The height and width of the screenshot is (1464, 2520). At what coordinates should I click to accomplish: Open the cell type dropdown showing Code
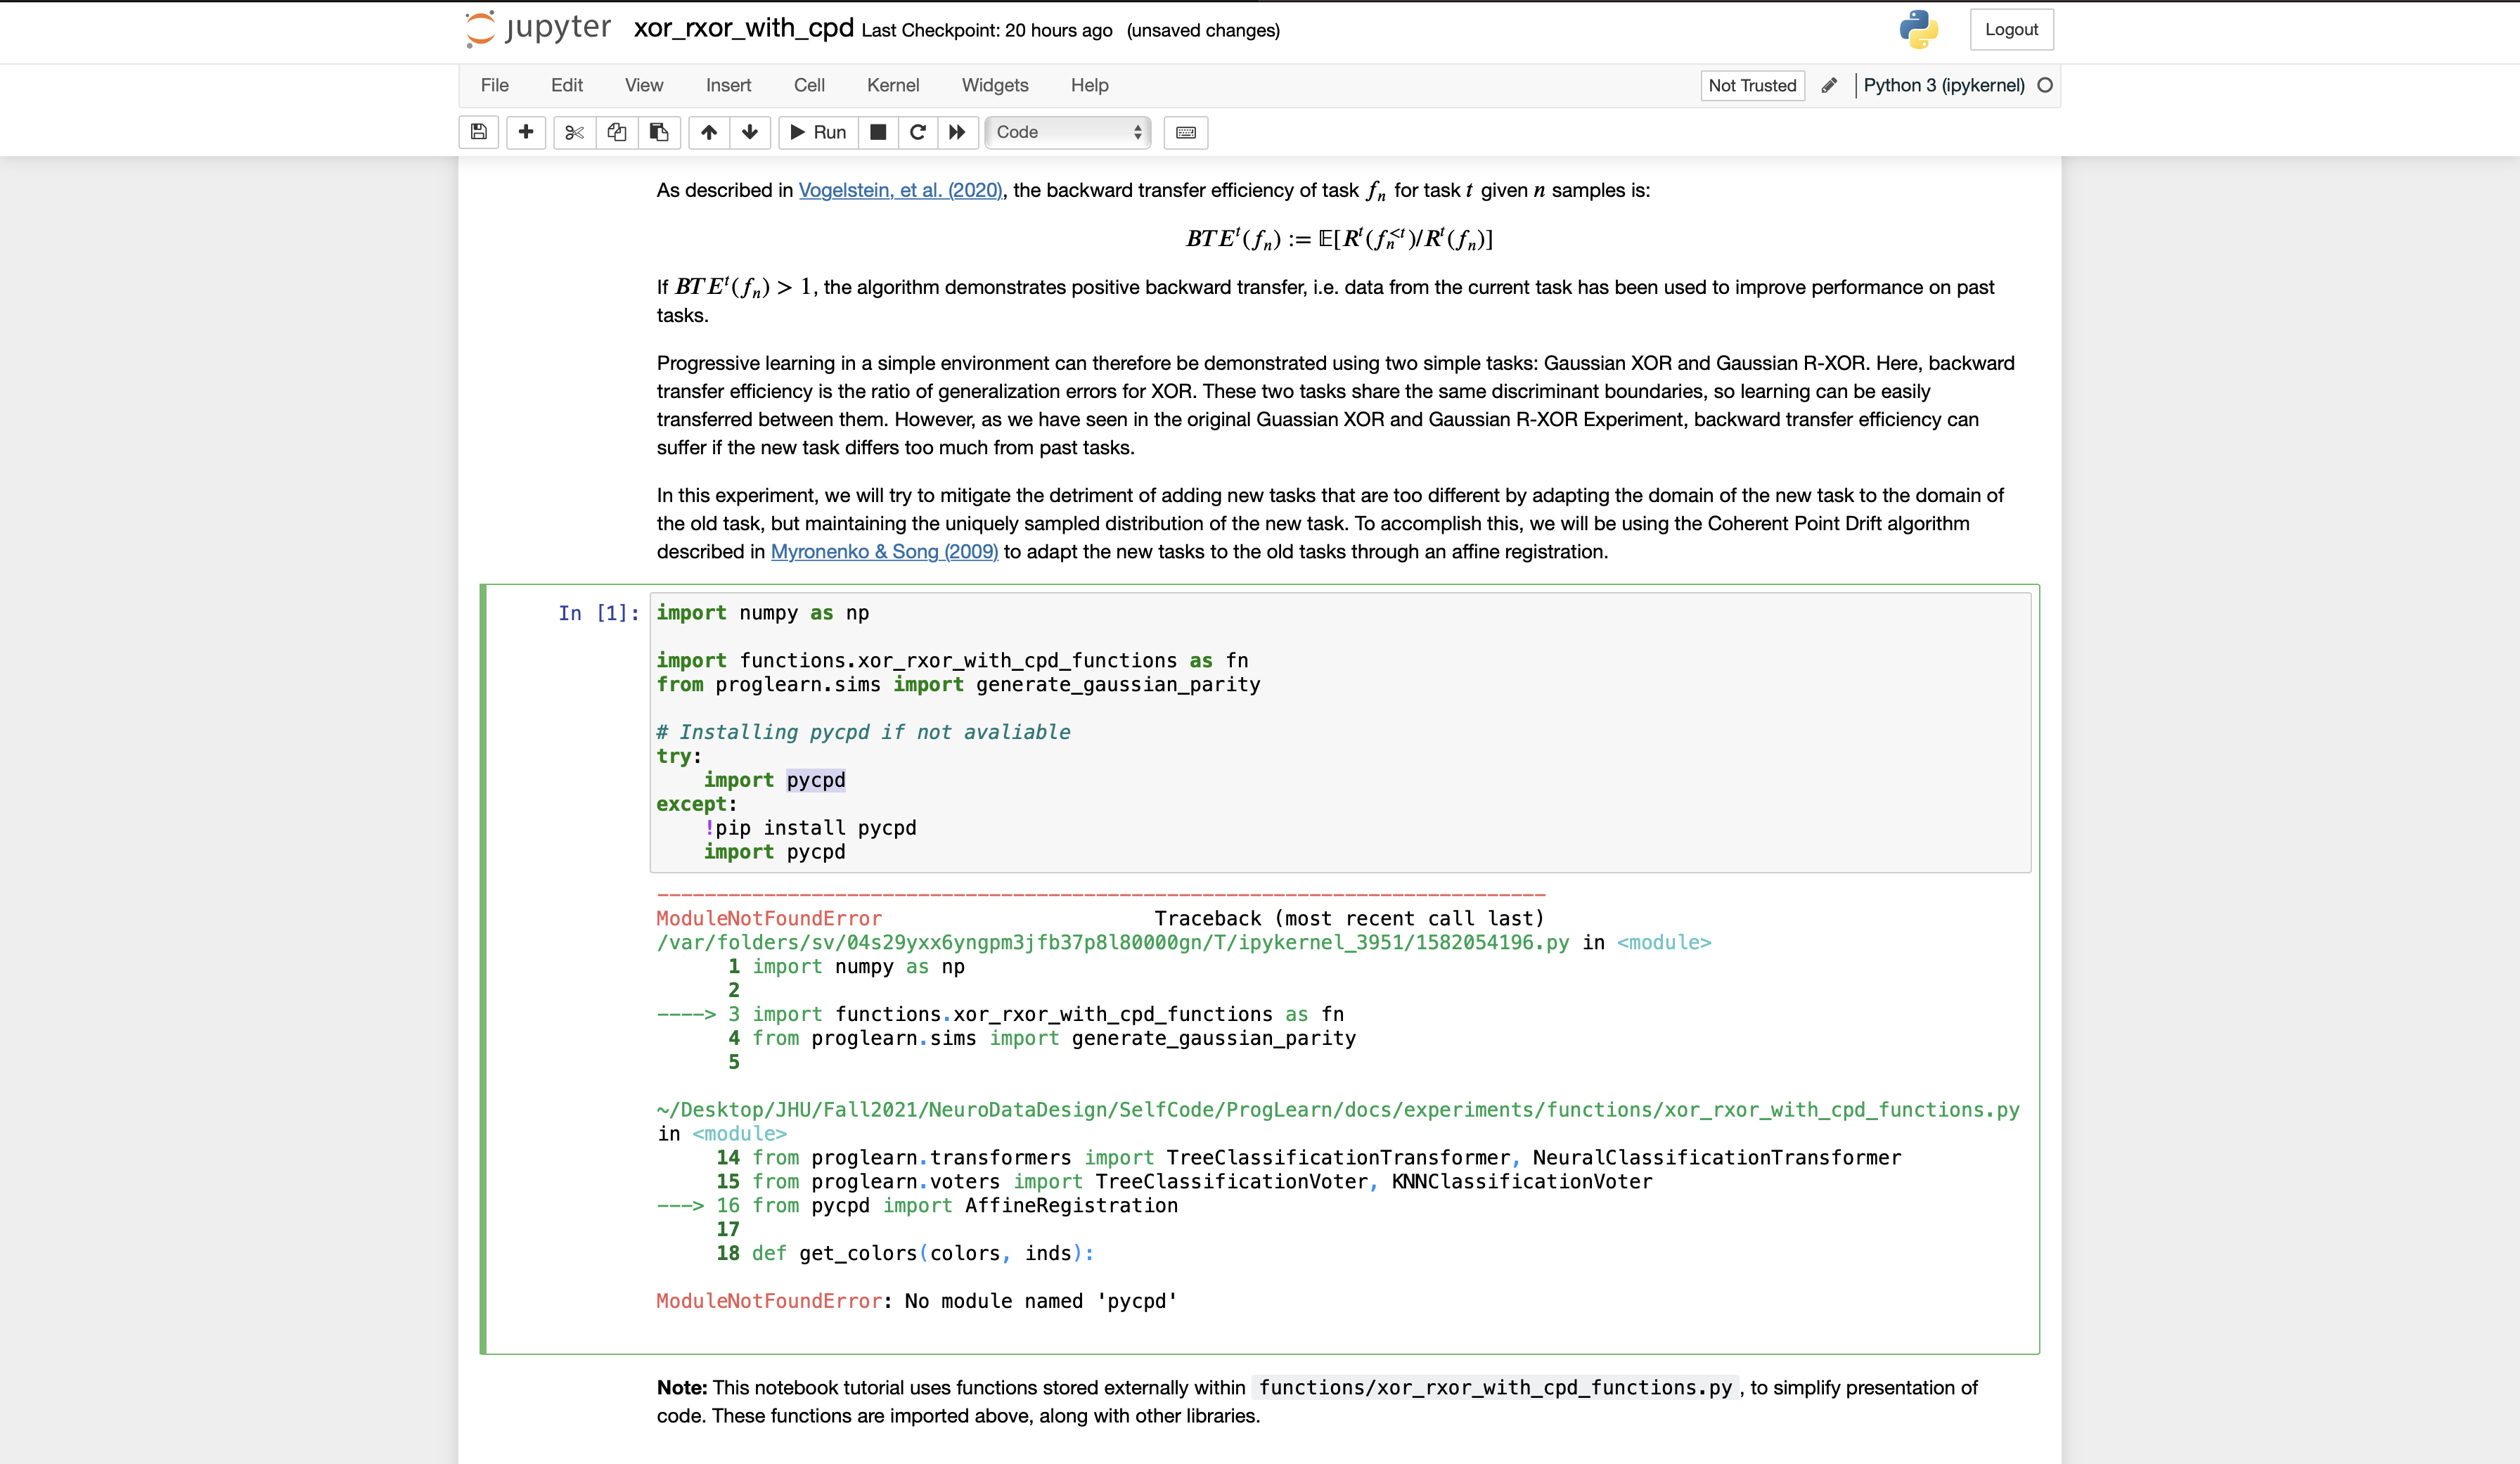click(1066, 132)
